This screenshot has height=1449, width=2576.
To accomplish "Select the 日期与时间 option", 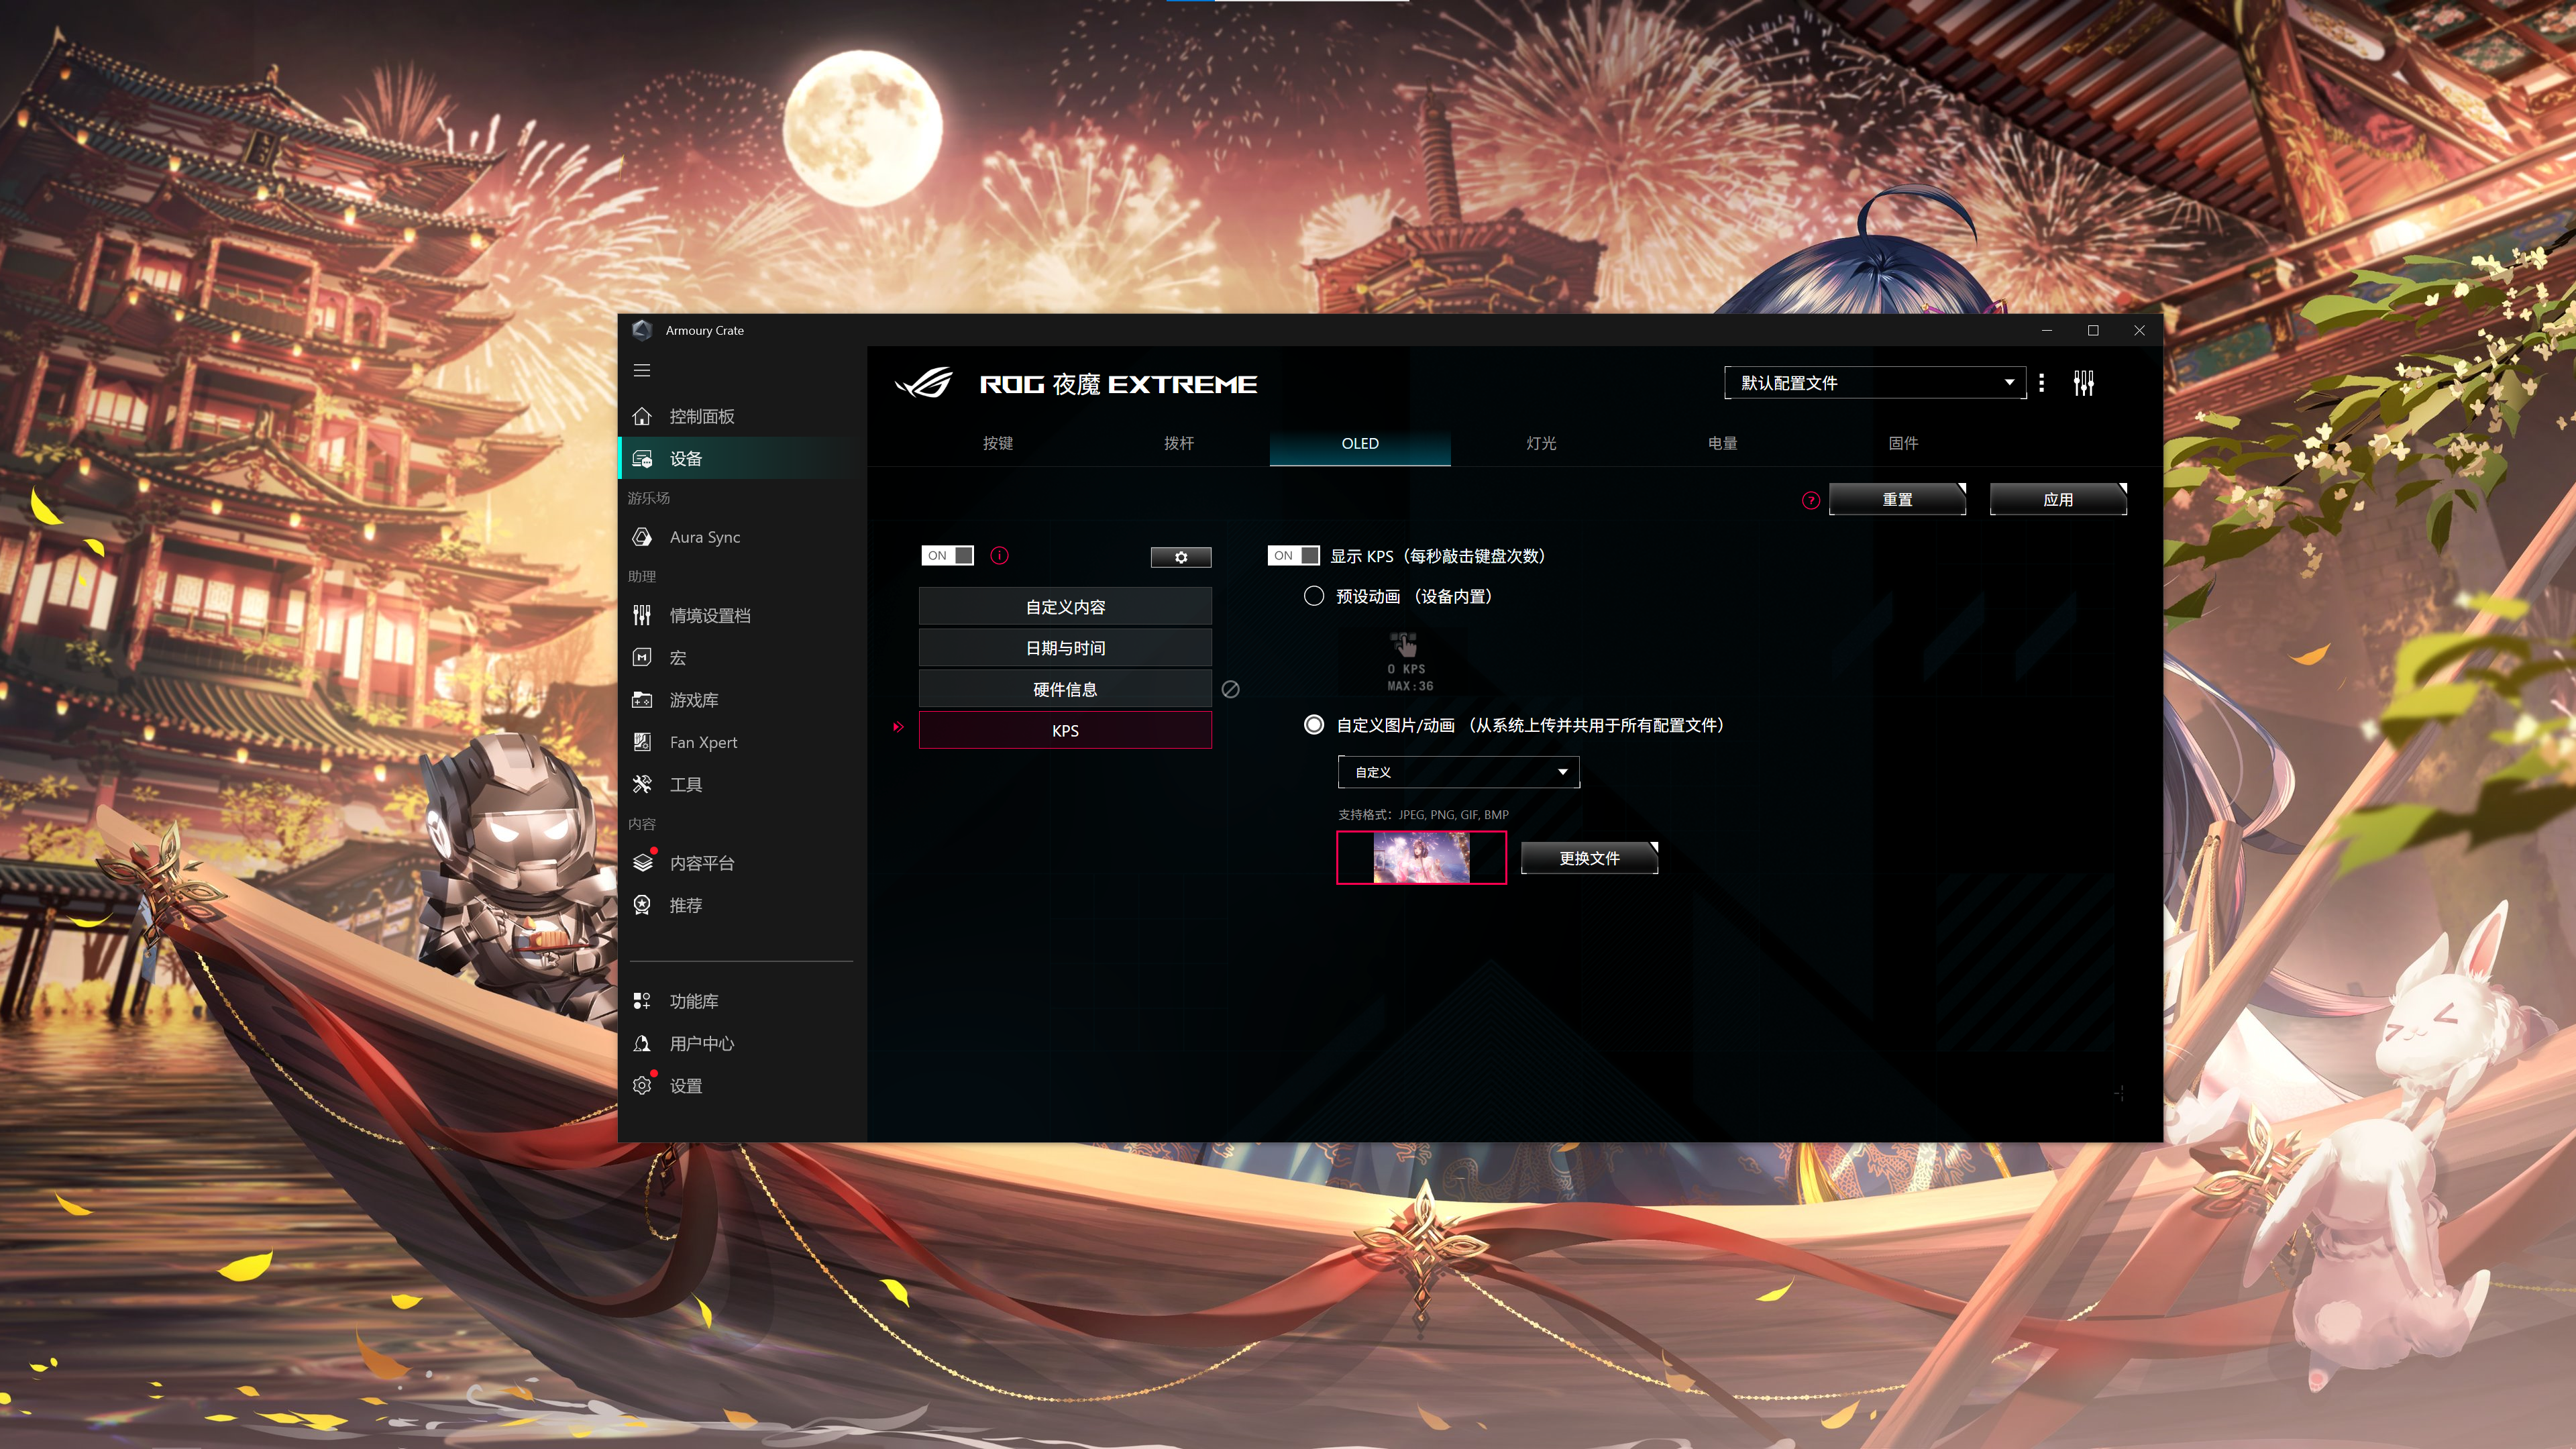I will point(1065,648).
